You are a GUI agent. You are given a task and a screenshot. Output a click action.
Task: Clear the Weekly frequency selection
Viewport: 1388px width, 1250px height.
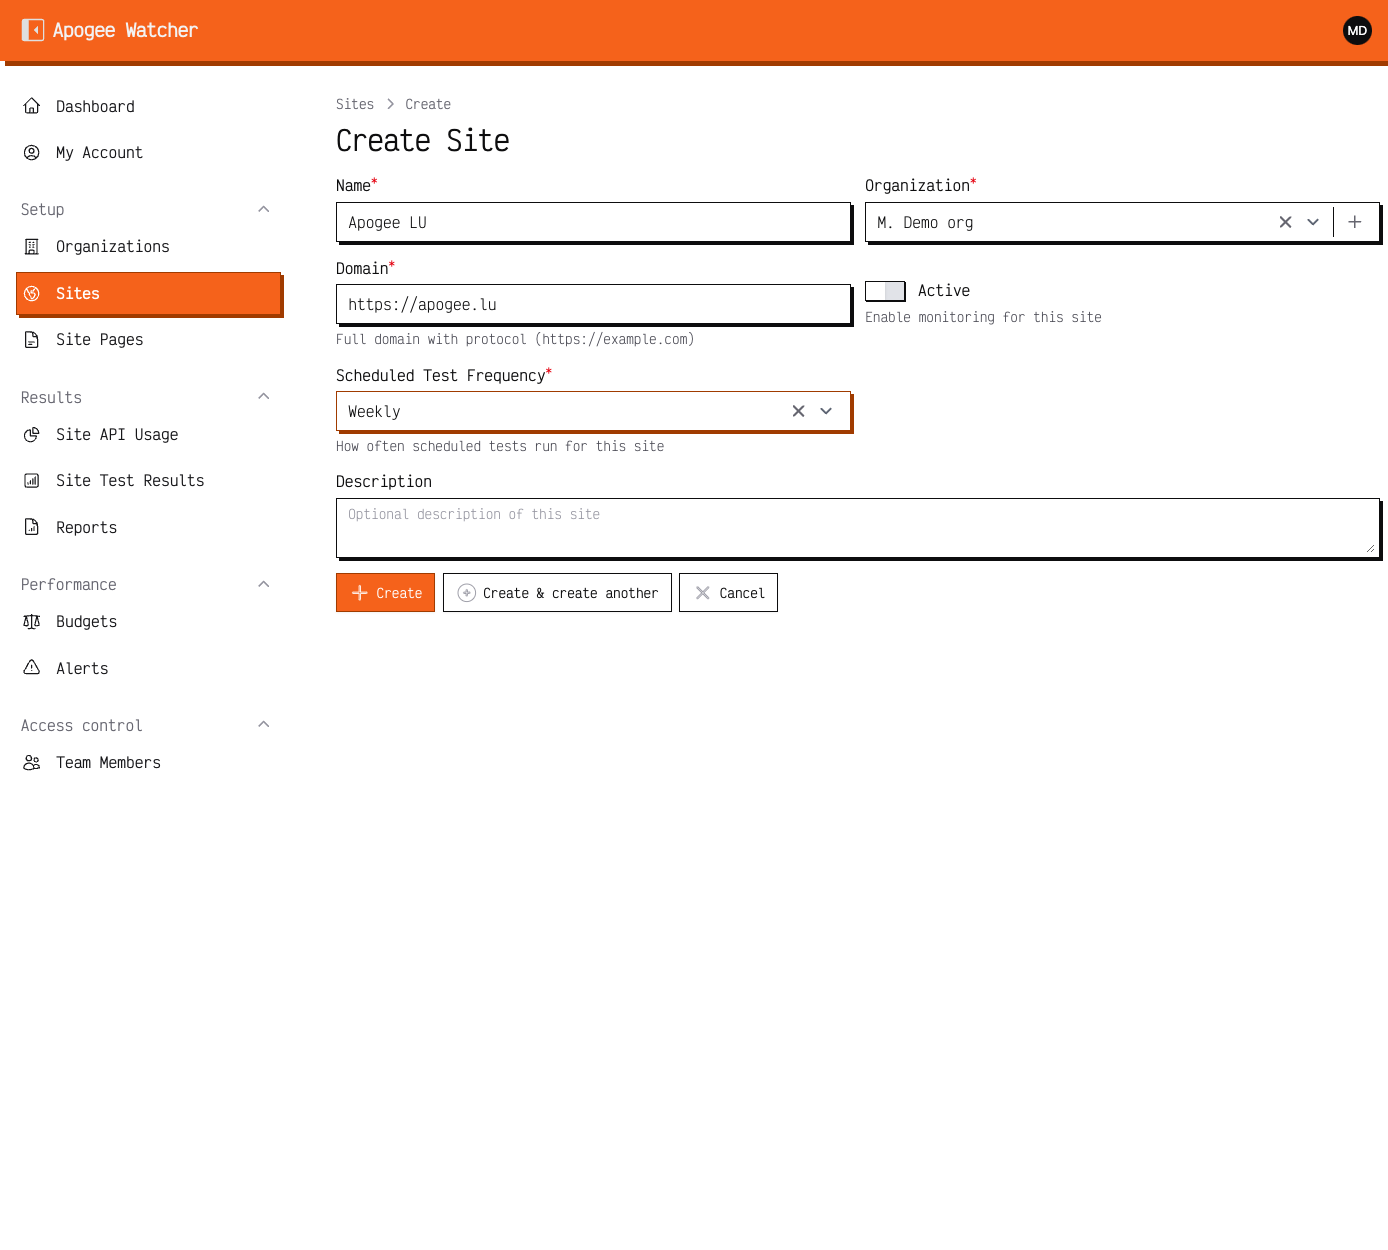[x=799, y=411]
